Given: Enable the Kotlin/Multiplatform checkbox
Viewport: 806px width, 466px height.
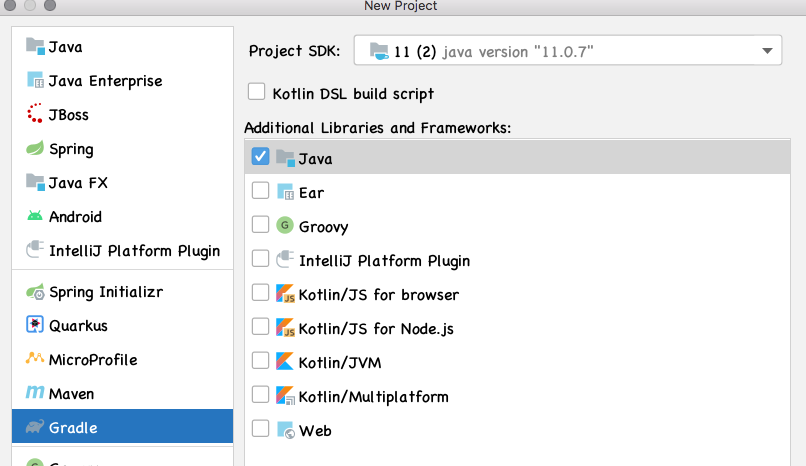Looking at the screenshot, I should (260, 395).
